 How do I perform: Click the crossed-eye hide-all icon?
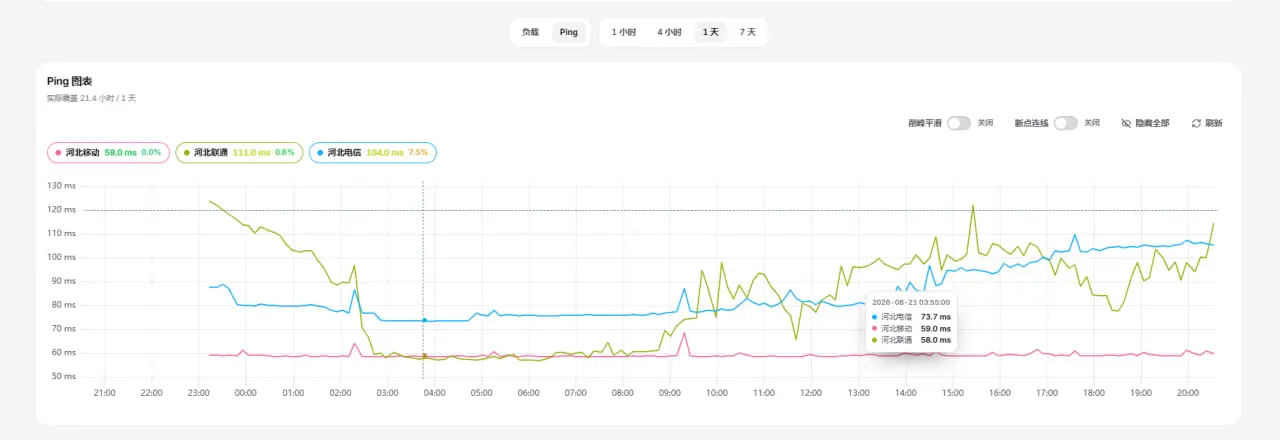coord(1126,123)
